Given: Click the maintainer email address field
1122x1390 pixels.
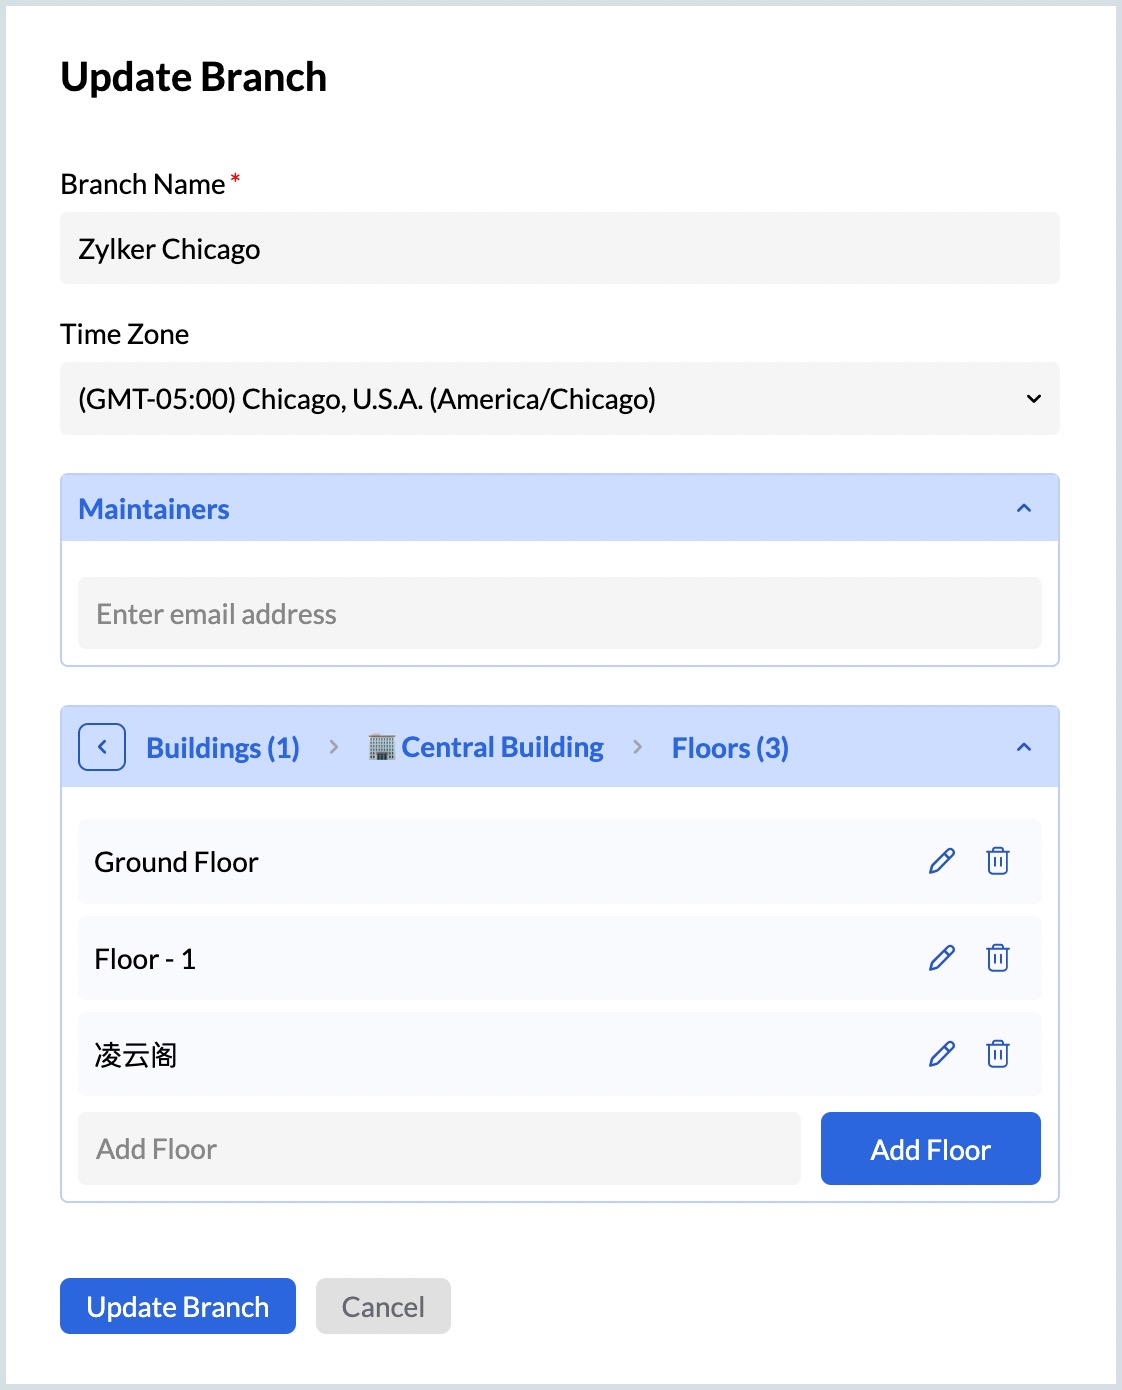Looking at the screenshot, I should (x=559, y=614).
